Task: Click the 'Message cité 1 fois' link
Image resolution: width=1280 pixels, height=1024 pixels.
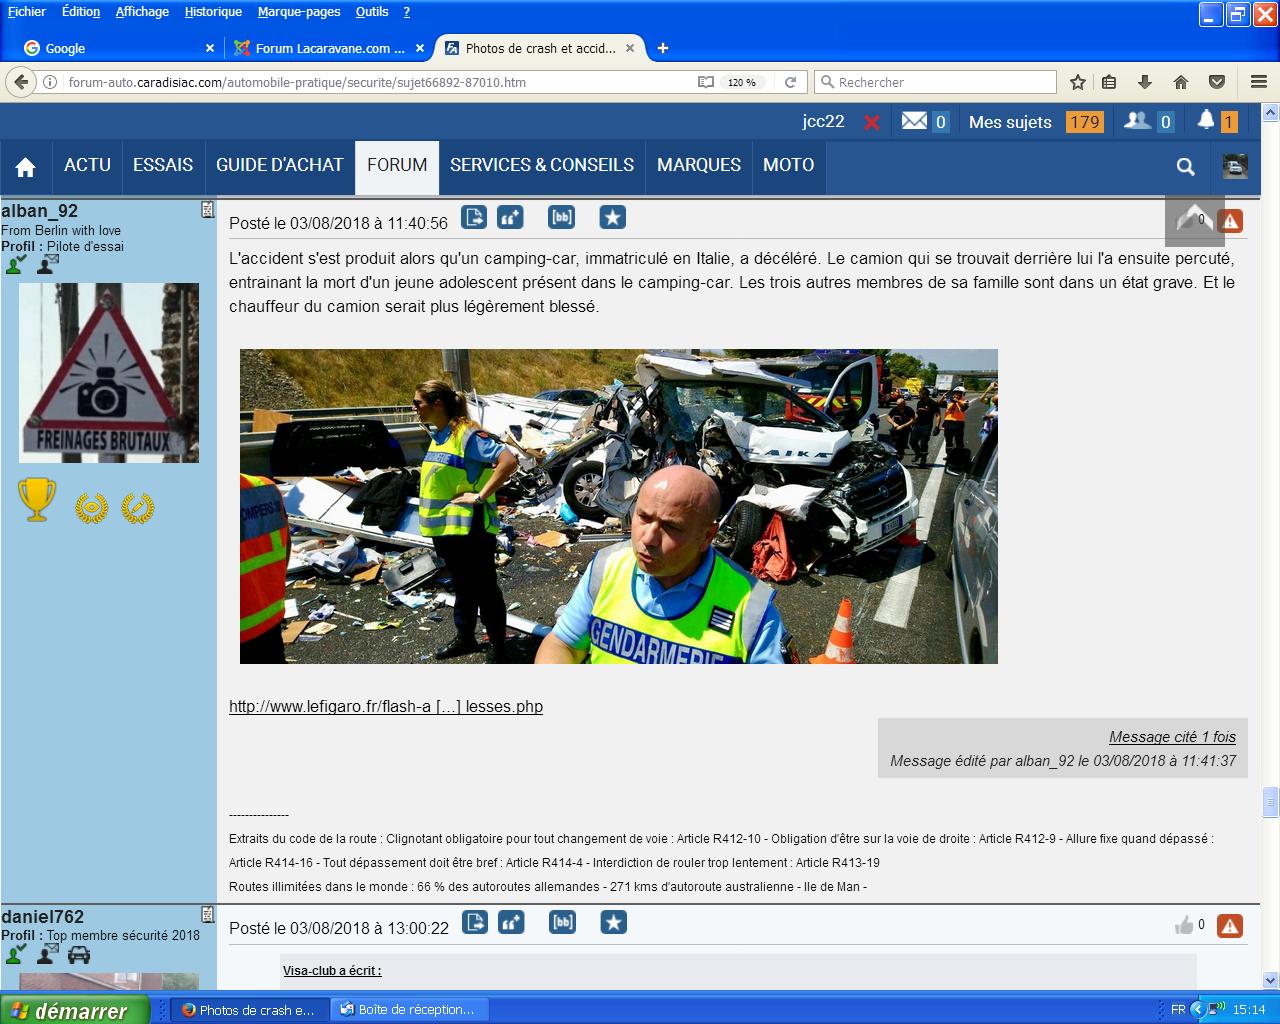Action: (x=1172, y=737)
